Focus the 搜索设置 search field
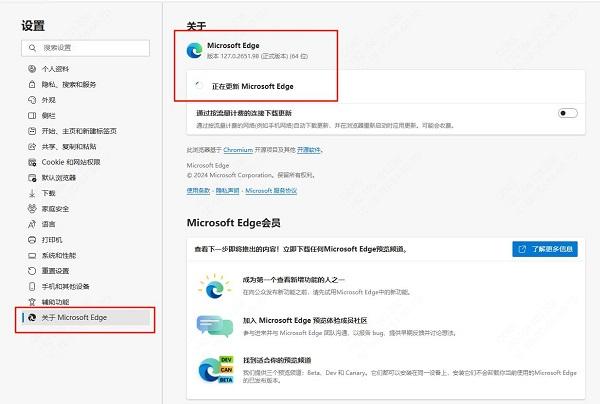Screen dimensions: 600x404 point(85,48)
